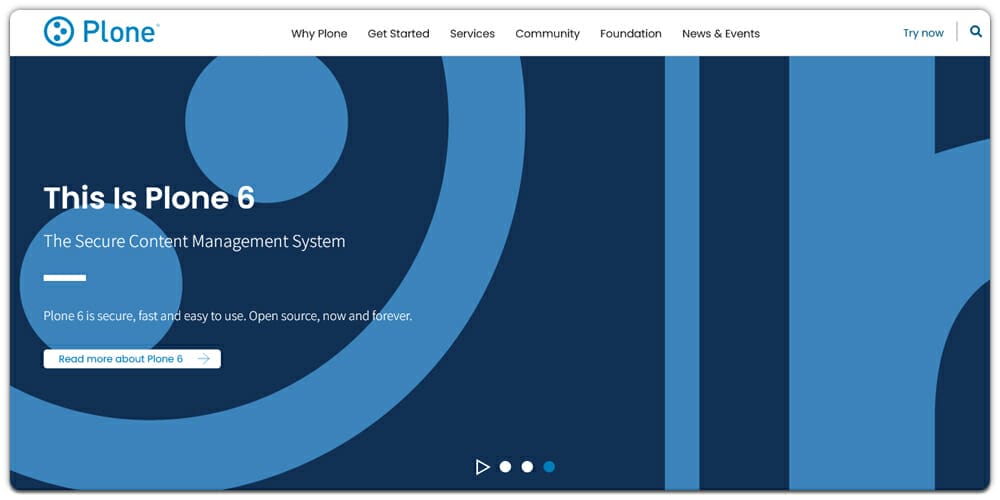Viewport: 1000px width, 500px height.
Task: Click the This Is Plone 6 heading
Action: (149, 198)
